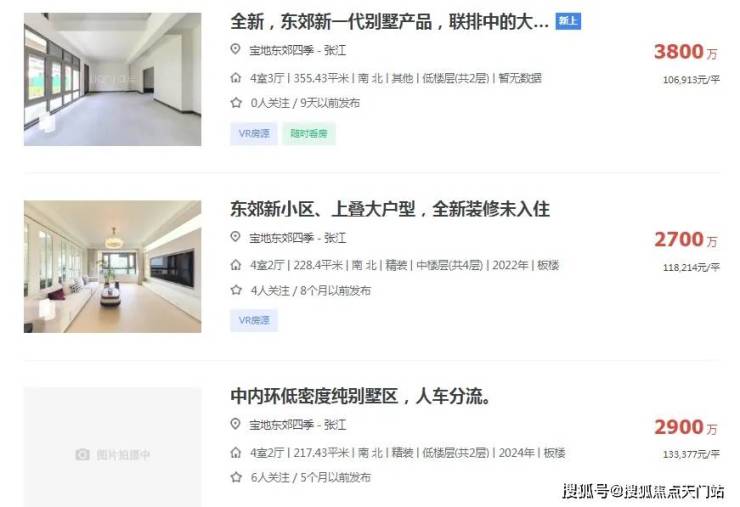Viewport: 740px width, 507px height.
Task: Click the location pin icon of the first listing
Action: 235,49
